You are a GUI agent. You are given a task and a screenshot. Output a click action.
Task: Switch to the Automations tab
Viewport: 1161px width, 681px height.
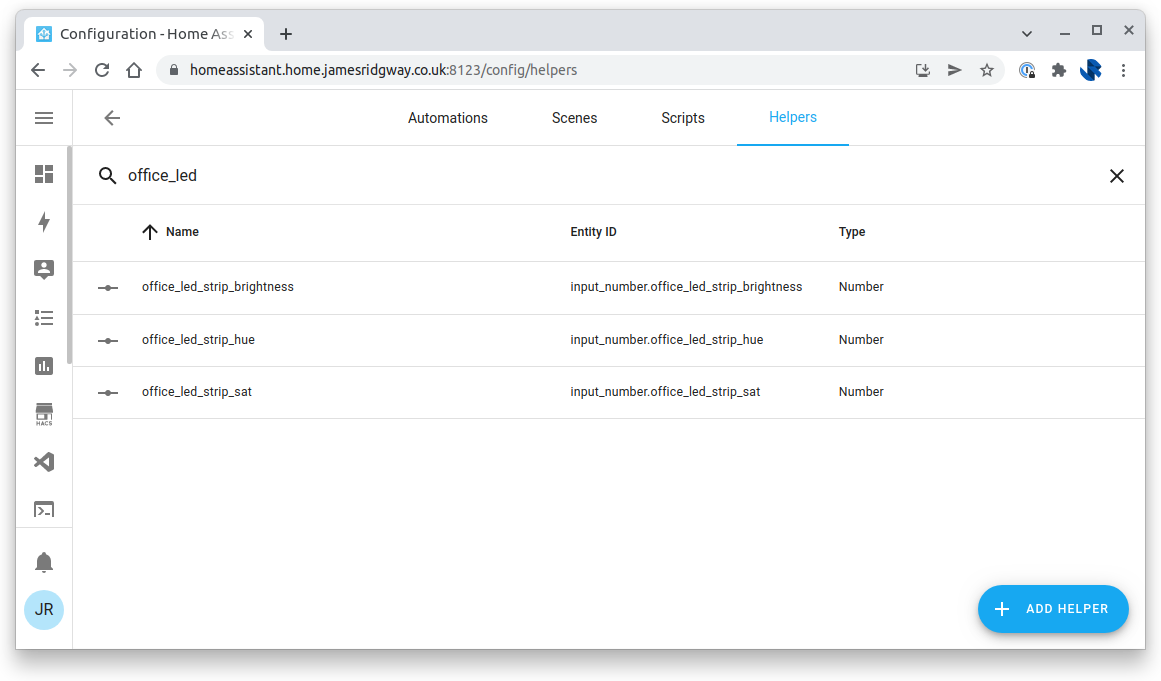(447, 118)
